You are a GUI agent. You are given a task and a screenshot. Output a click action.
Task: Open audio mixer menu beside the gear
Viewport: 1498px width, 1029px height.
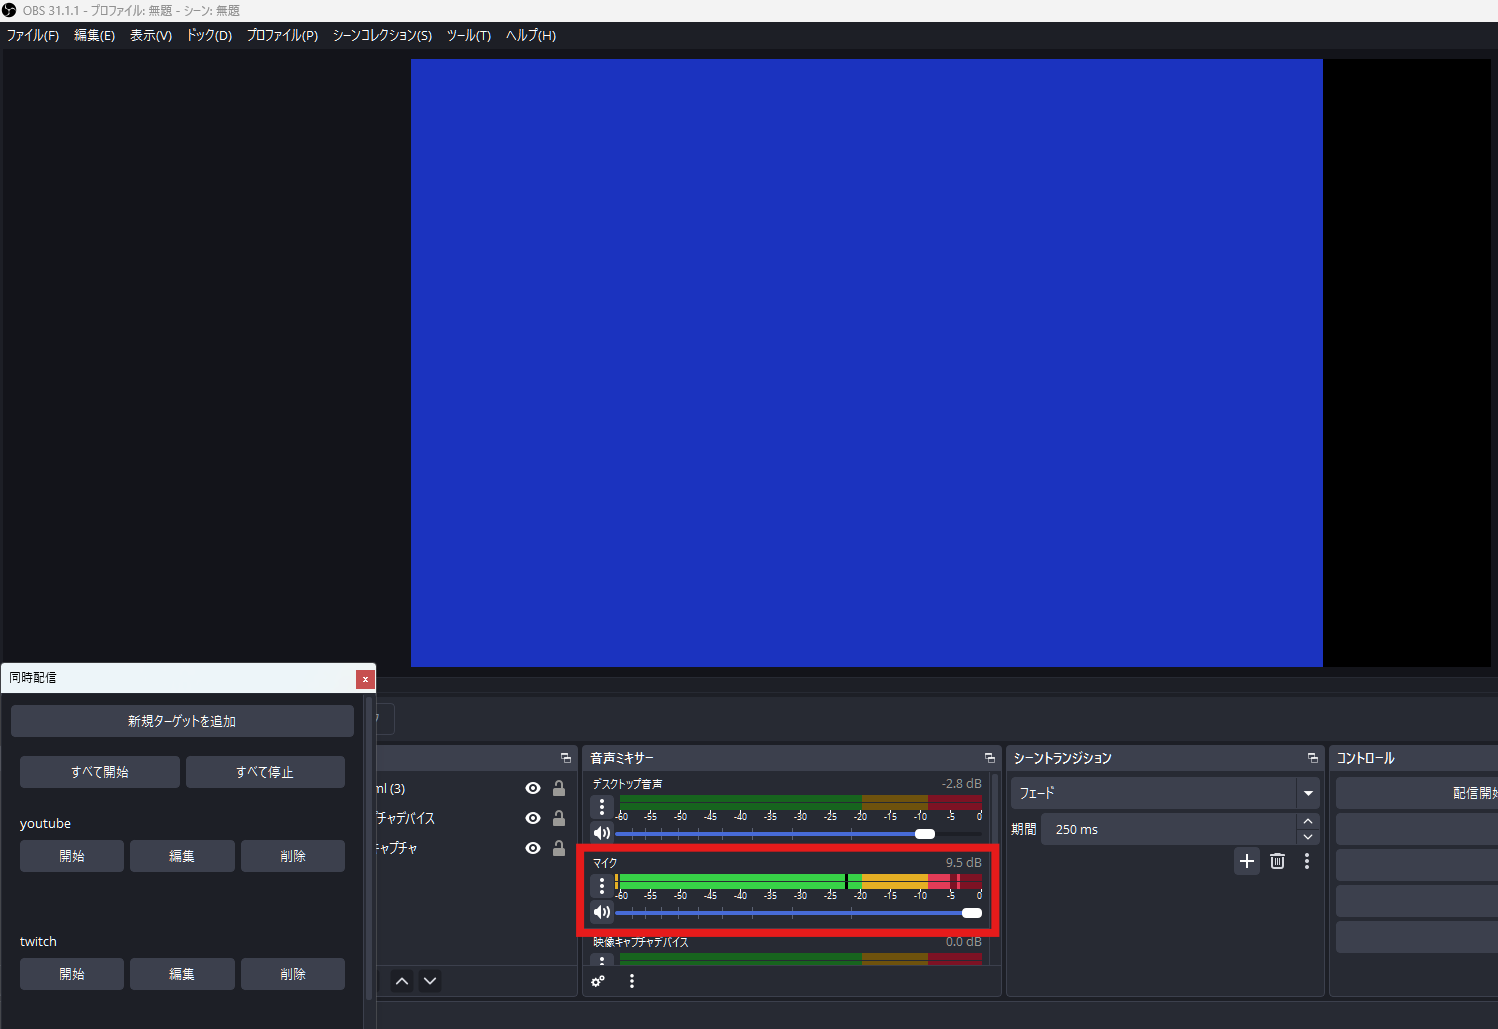tap(632, 981)
